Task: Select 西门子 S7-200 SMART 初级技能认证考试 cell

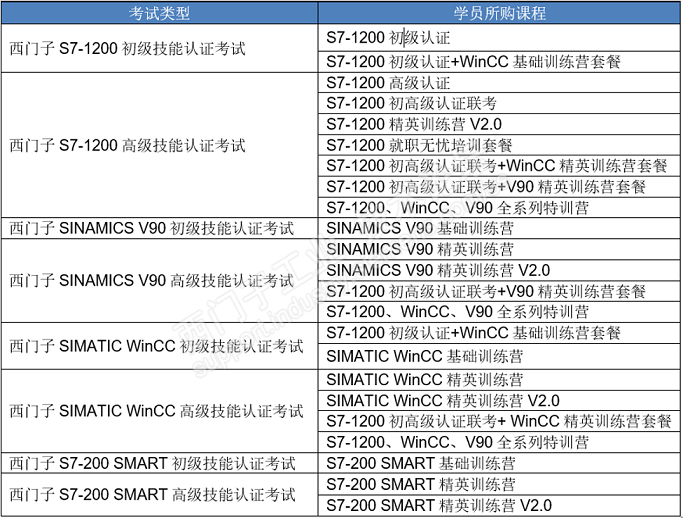Action: pos(159,463)
